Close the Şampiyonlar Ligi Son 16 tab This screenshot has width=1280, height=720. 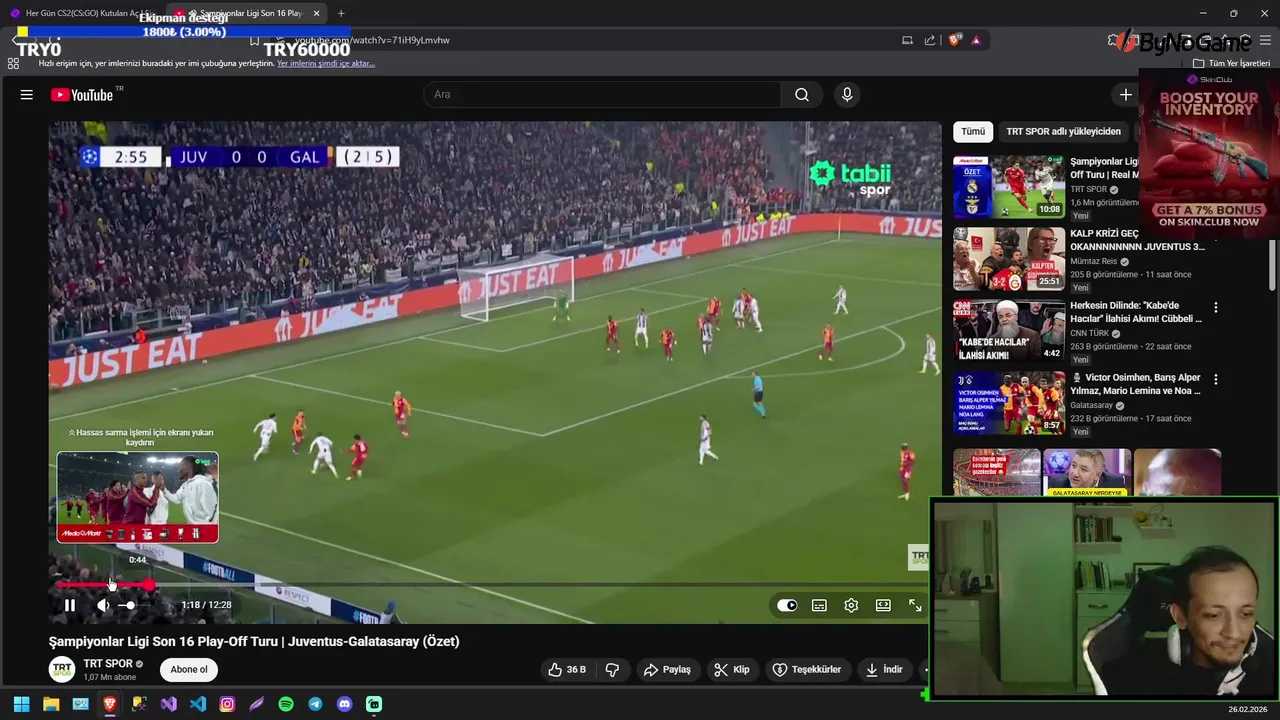click(x=316, y=13)
